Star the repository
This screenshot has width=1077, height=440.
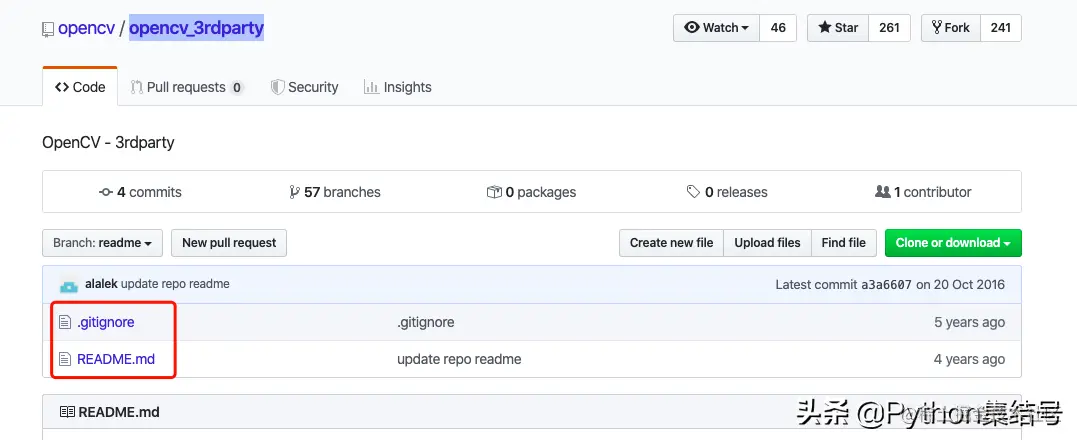pos(838,27)
